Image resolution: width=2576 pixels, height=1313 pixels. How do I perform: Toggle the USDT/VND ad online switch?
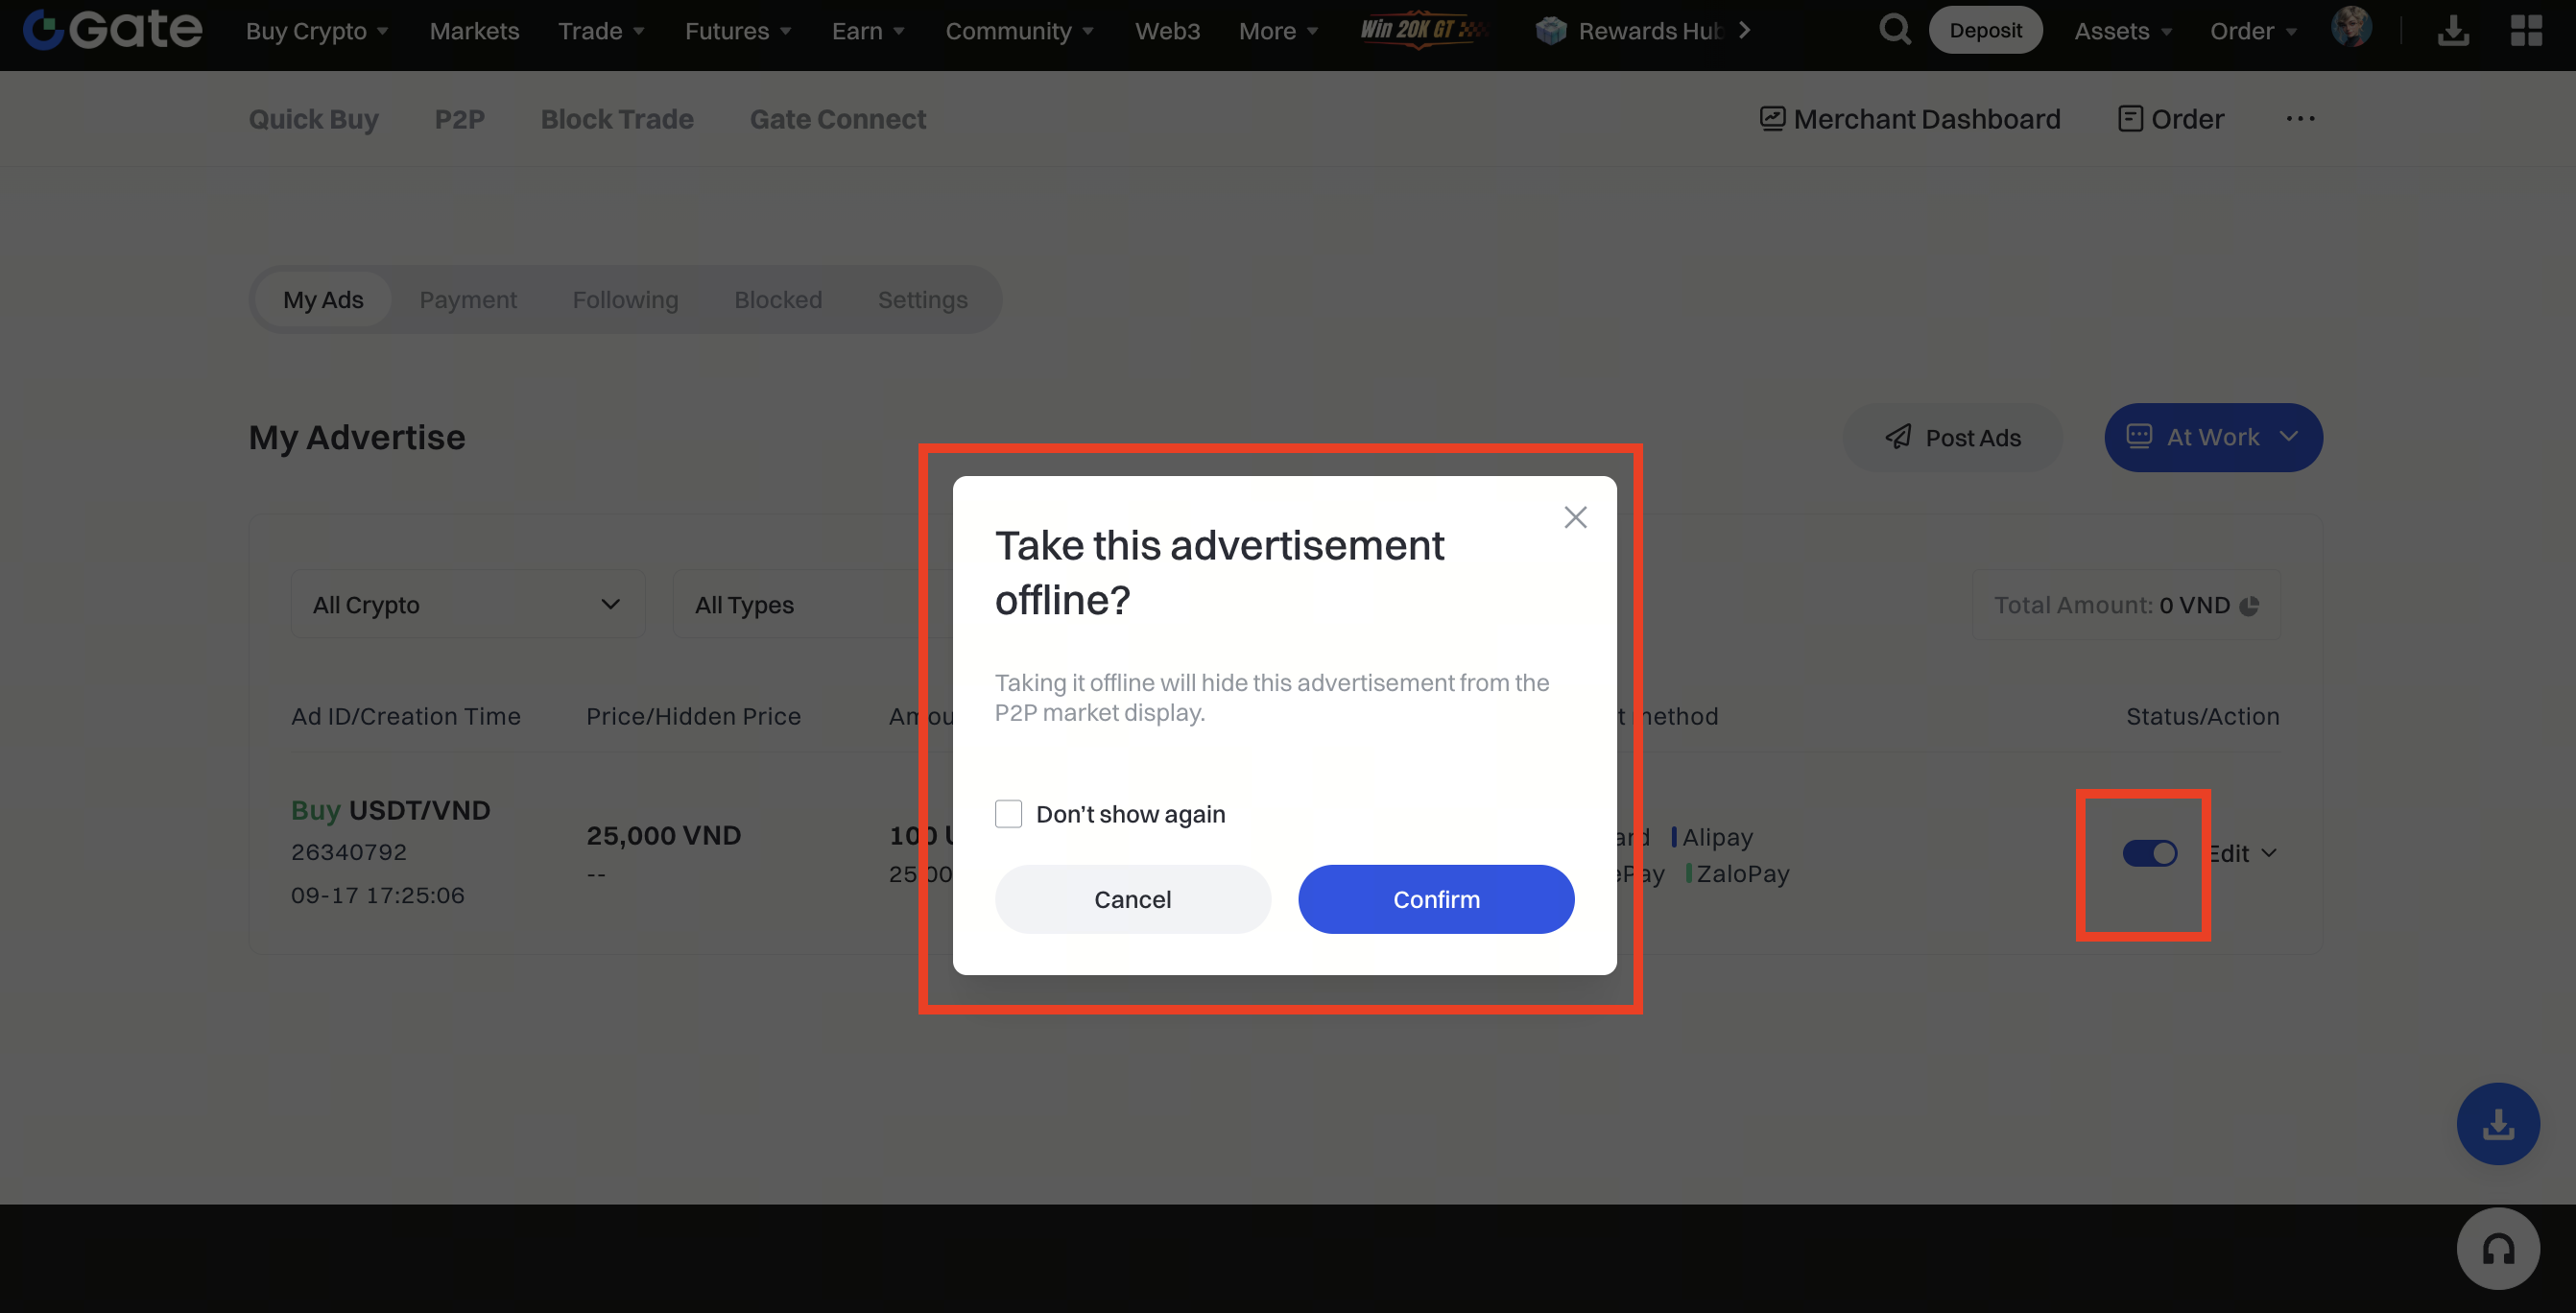tap(2149, 853)
